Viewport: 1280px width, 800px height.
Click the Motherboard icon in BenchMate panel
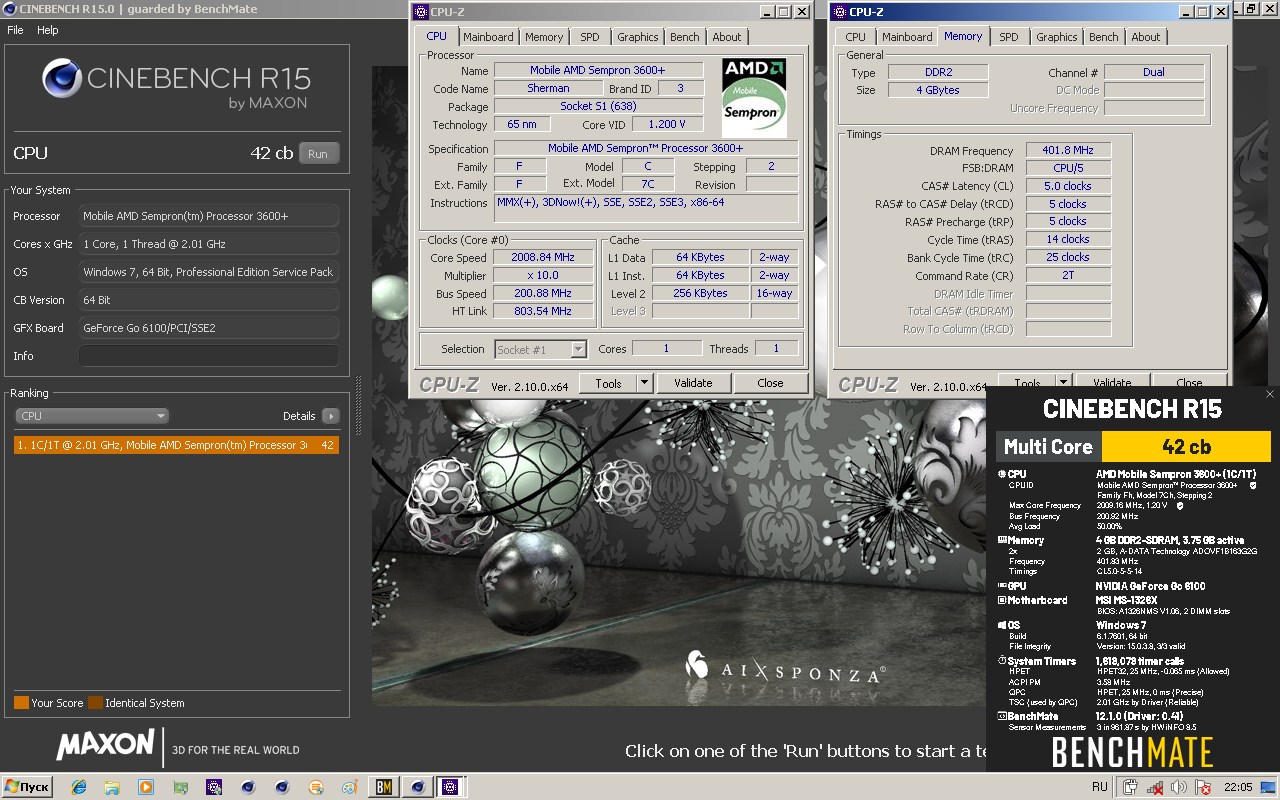pyautogui.click(x=1002, y=600)
